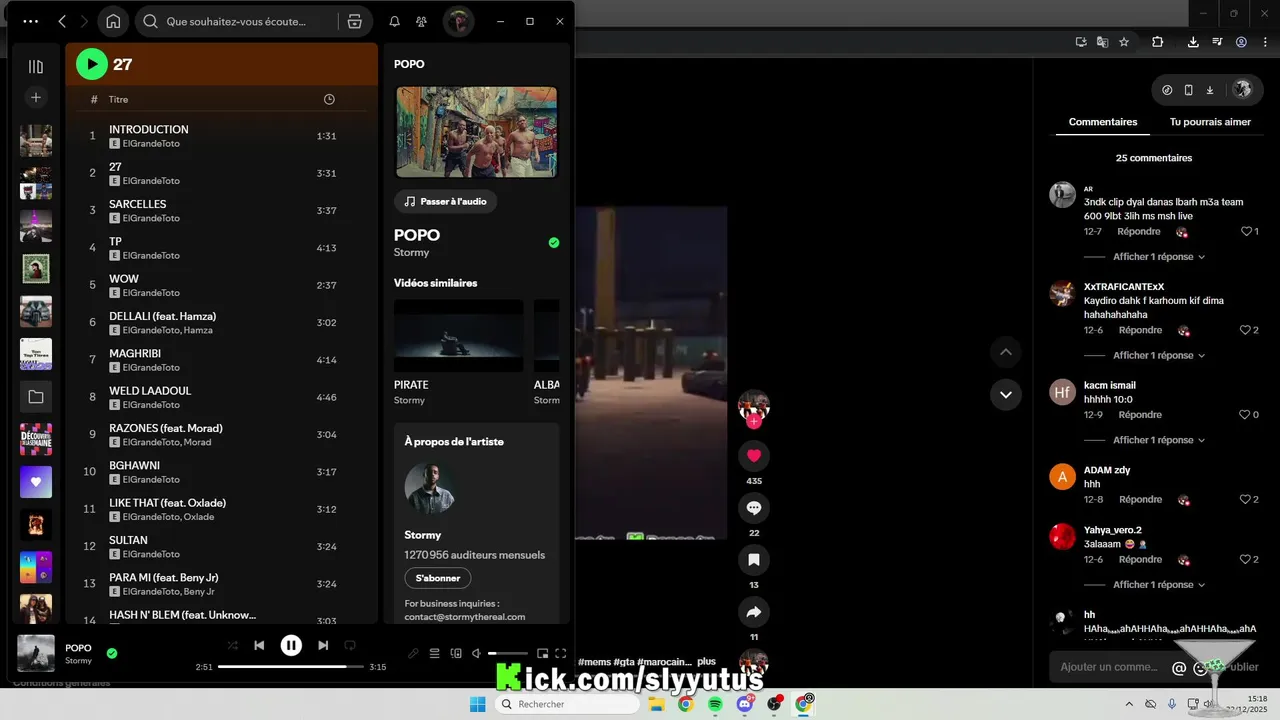
Task: Open Spotify friend activity icon
Action: click(422, 21)
